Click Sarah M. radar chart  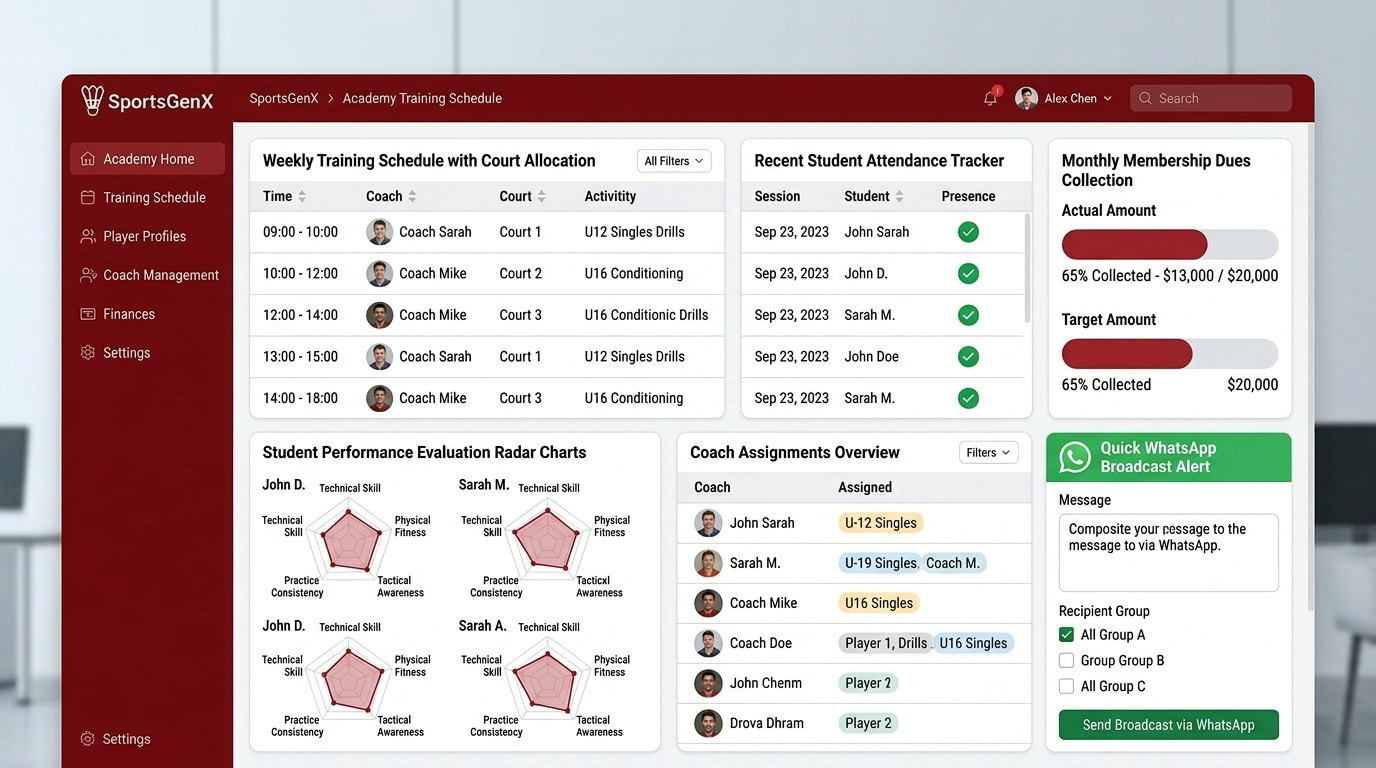[x=546, y=540]
